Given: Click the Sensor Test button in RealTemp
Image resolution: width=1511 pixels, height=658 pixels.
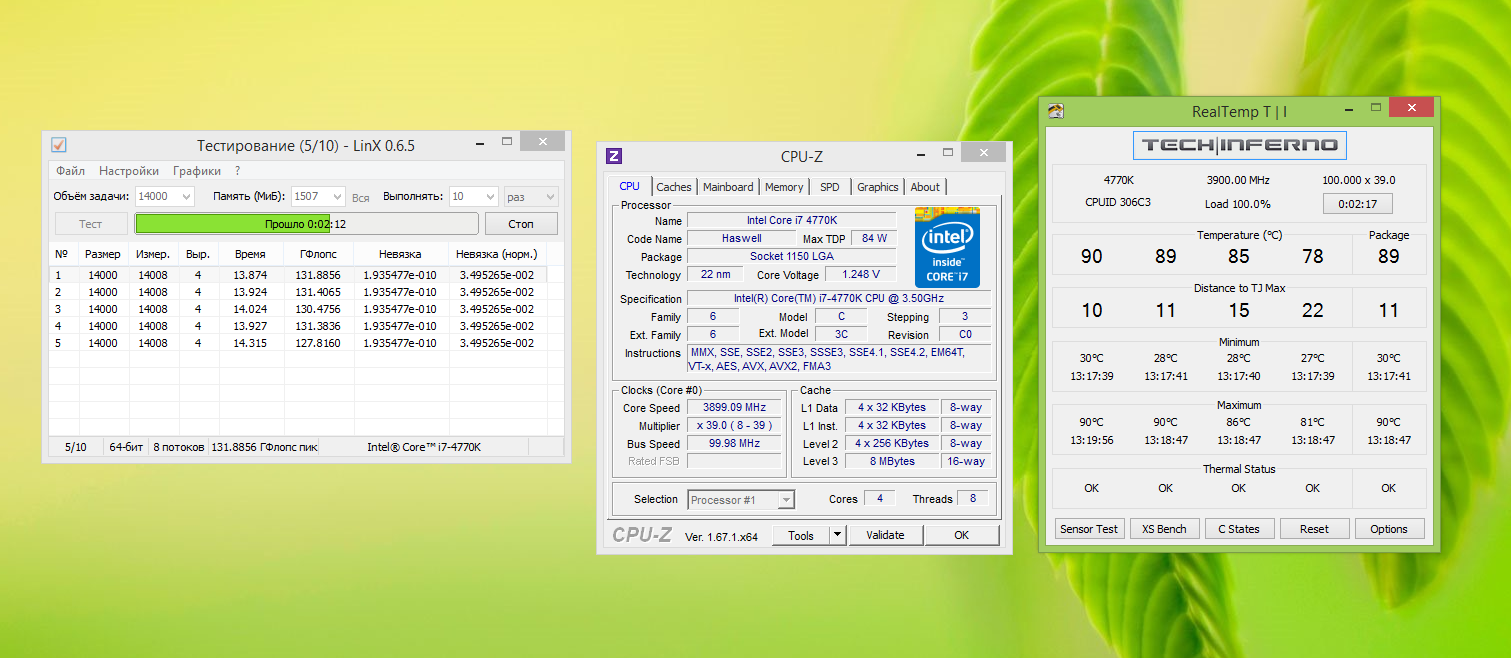Looking at the screenshot, I should pos(1090,529).
